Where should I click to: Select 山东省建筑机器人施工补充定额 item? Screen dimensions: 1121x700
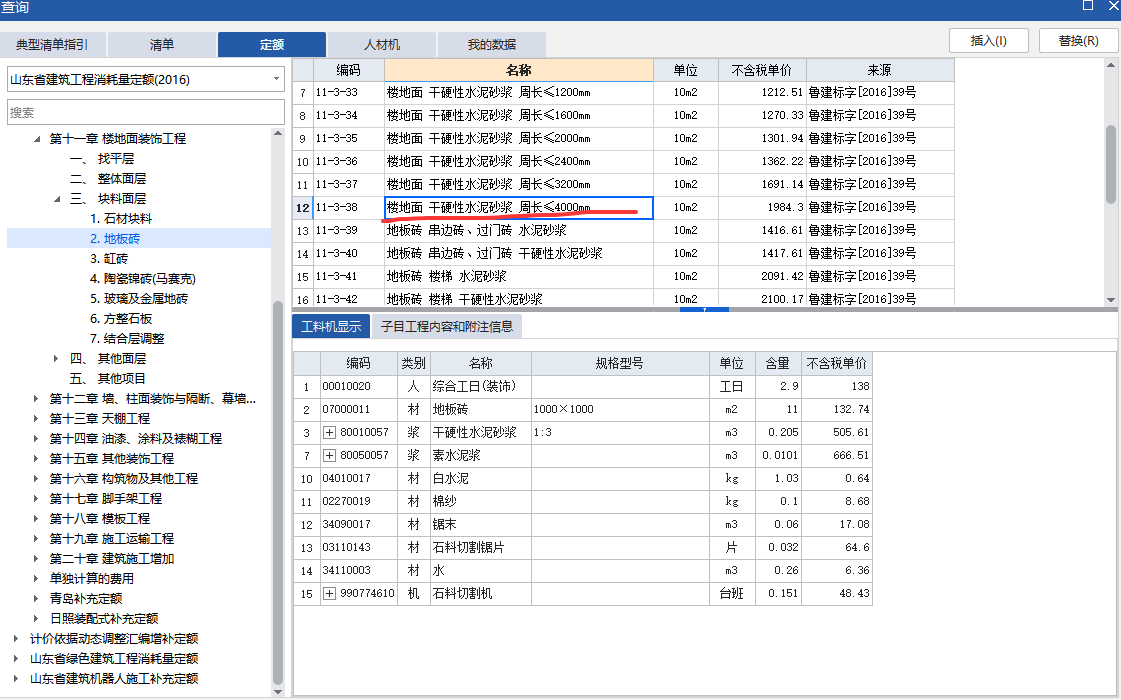114,679
